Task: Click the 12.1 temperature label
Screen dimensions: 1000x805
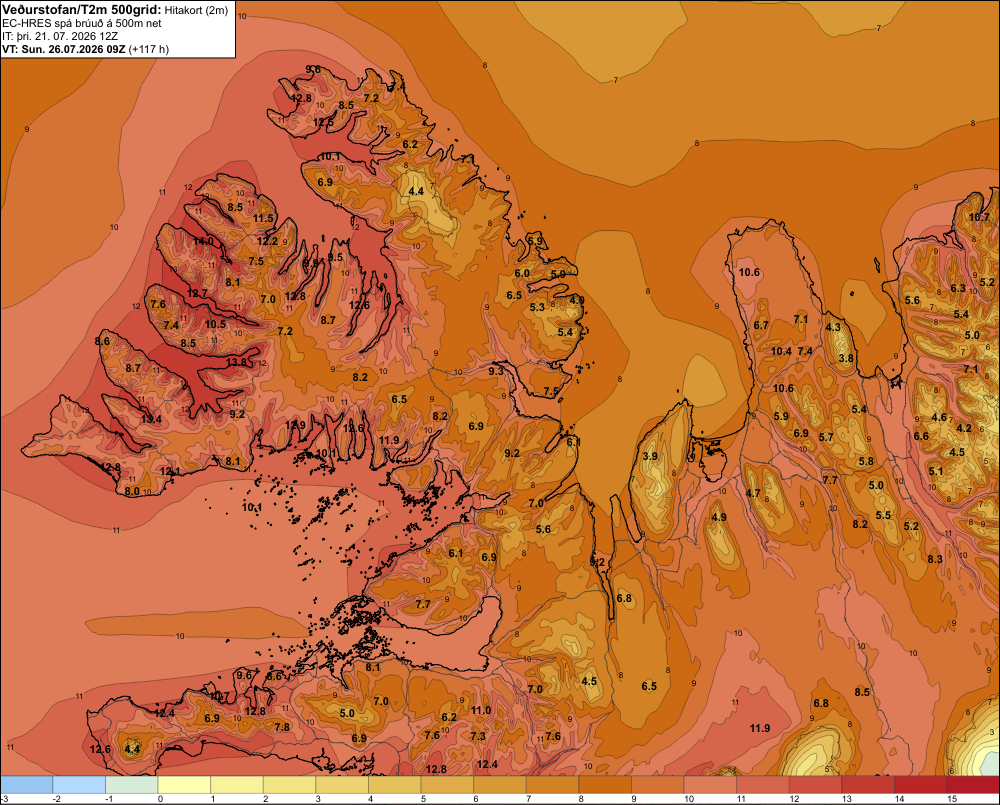Action: tap(170, 471)
